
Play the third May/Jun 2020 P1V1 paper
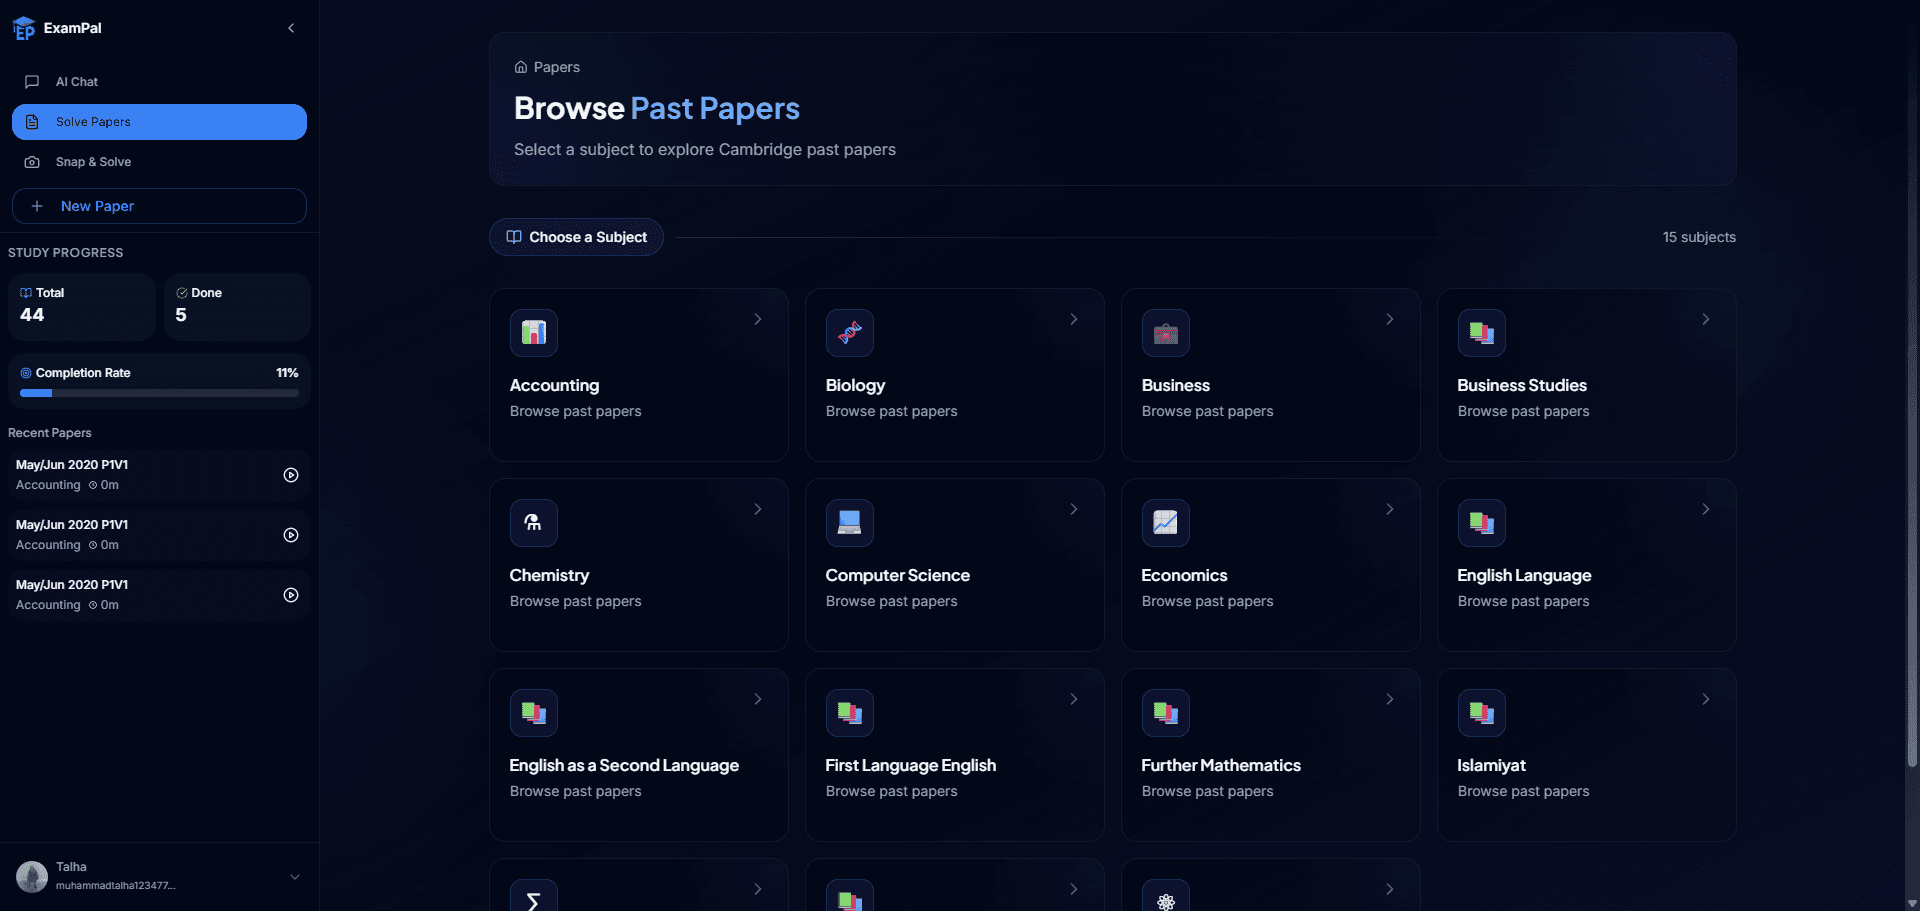coord(290,595)
